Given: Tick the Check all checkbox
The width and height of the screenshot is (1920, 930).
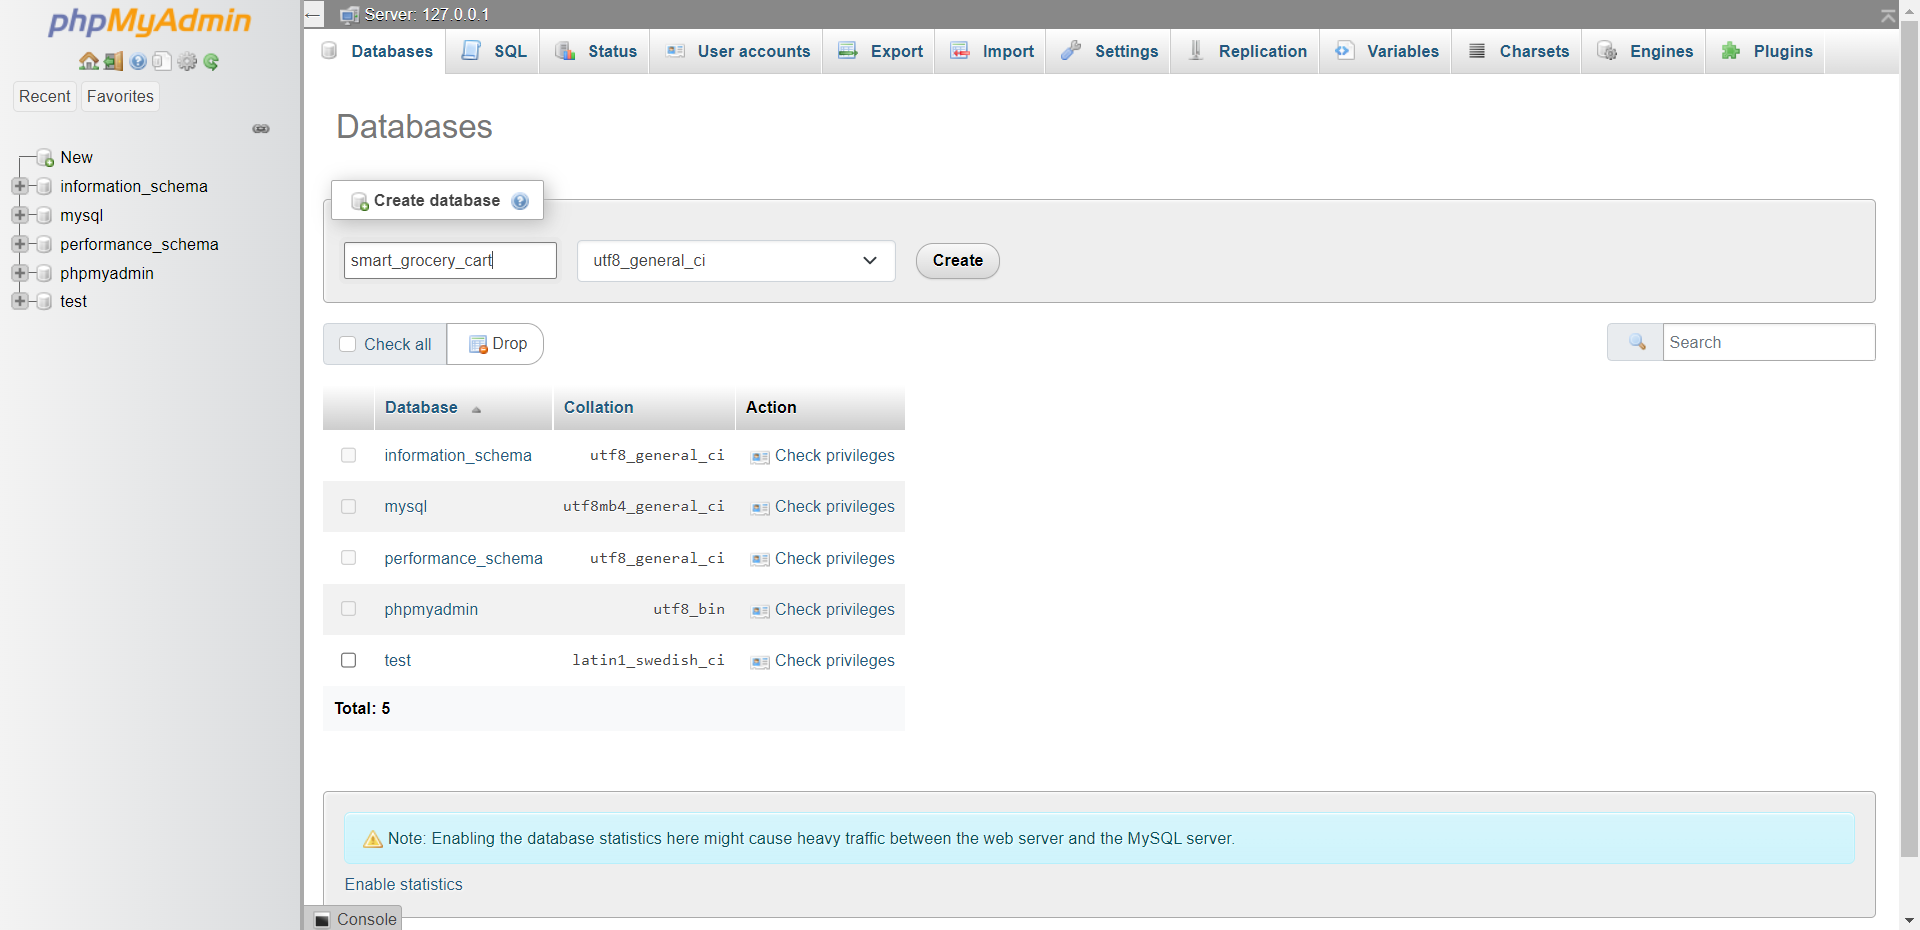Looking at the screenshot, I should click(348, 344).
